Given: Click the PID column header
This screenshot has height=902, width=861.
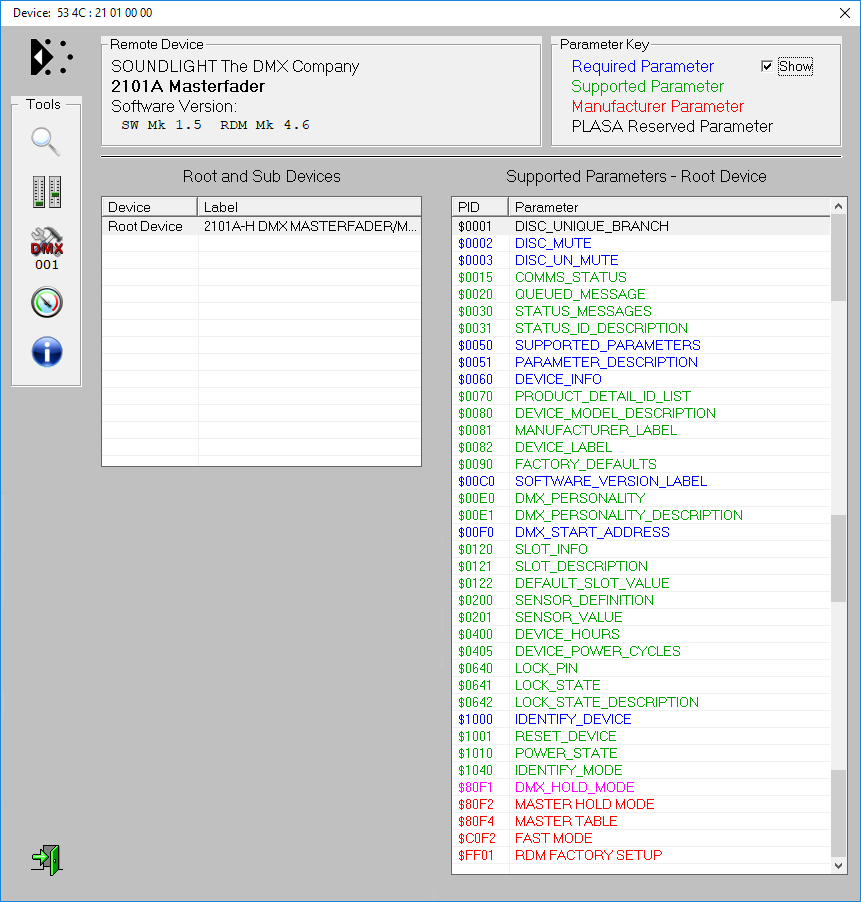Looking at the screenshot, I should pos(480,207).
